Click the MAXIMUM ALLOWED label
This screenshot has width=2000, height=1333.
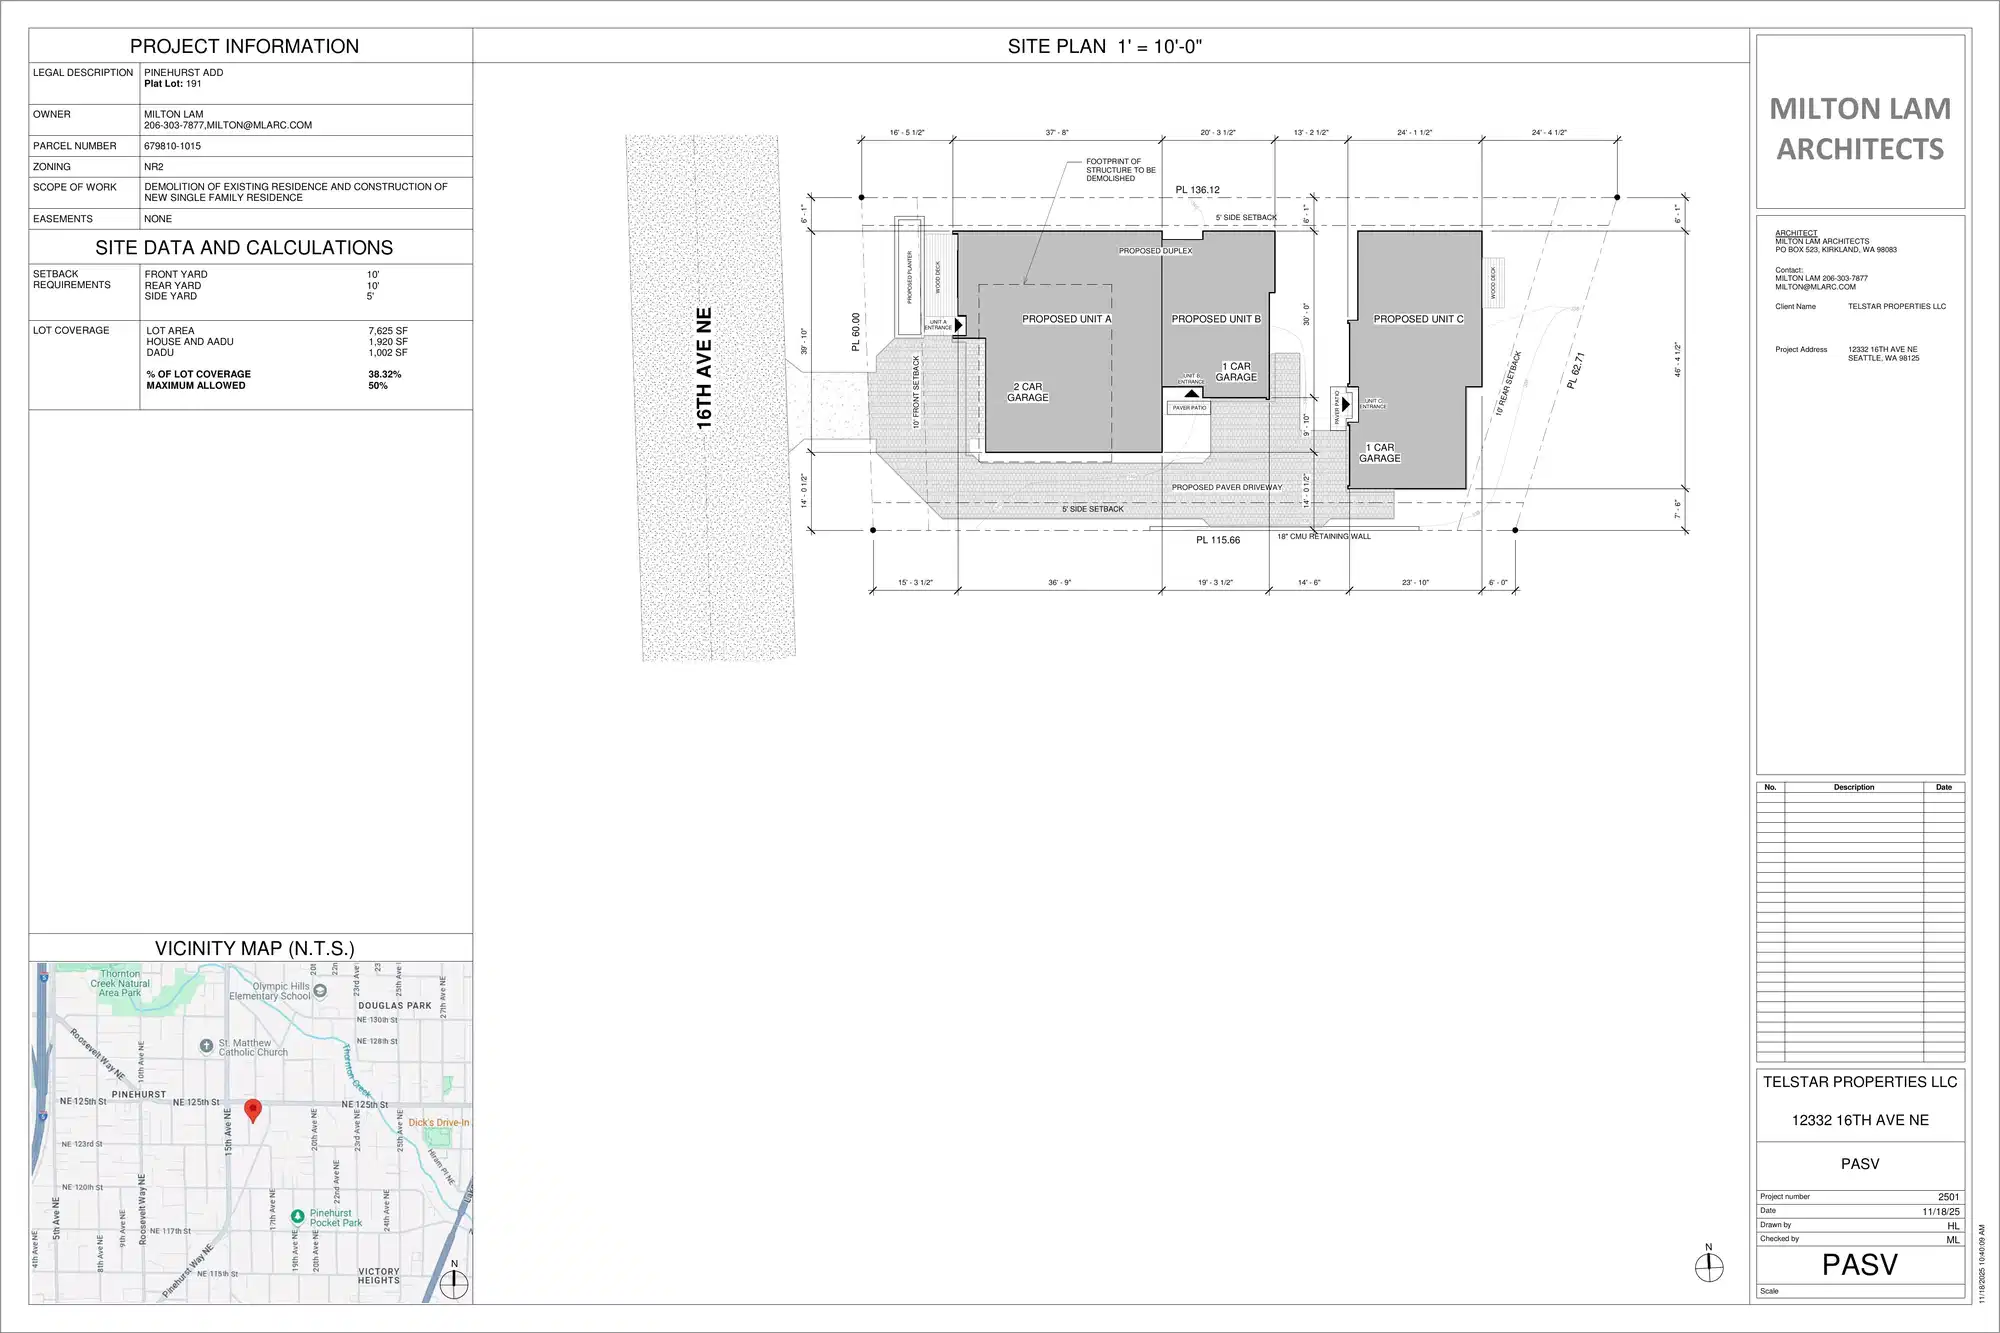click(x=196, y=385)
